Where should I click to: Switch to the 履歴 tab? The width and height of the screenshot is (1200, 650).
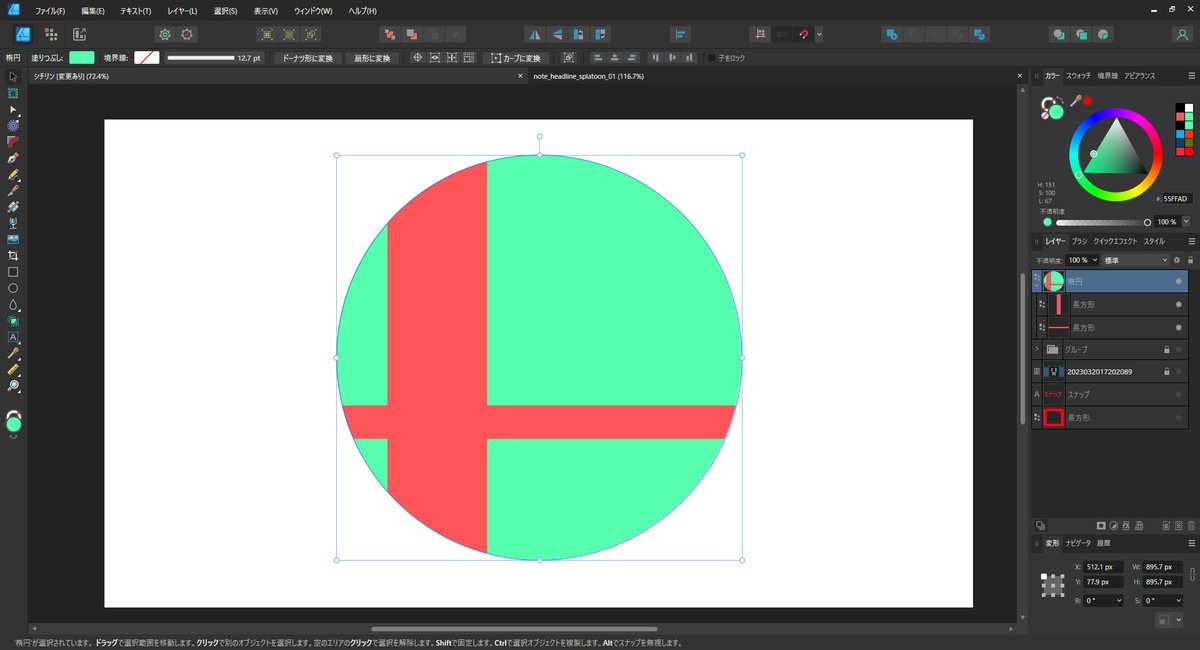pos(1104,543)
